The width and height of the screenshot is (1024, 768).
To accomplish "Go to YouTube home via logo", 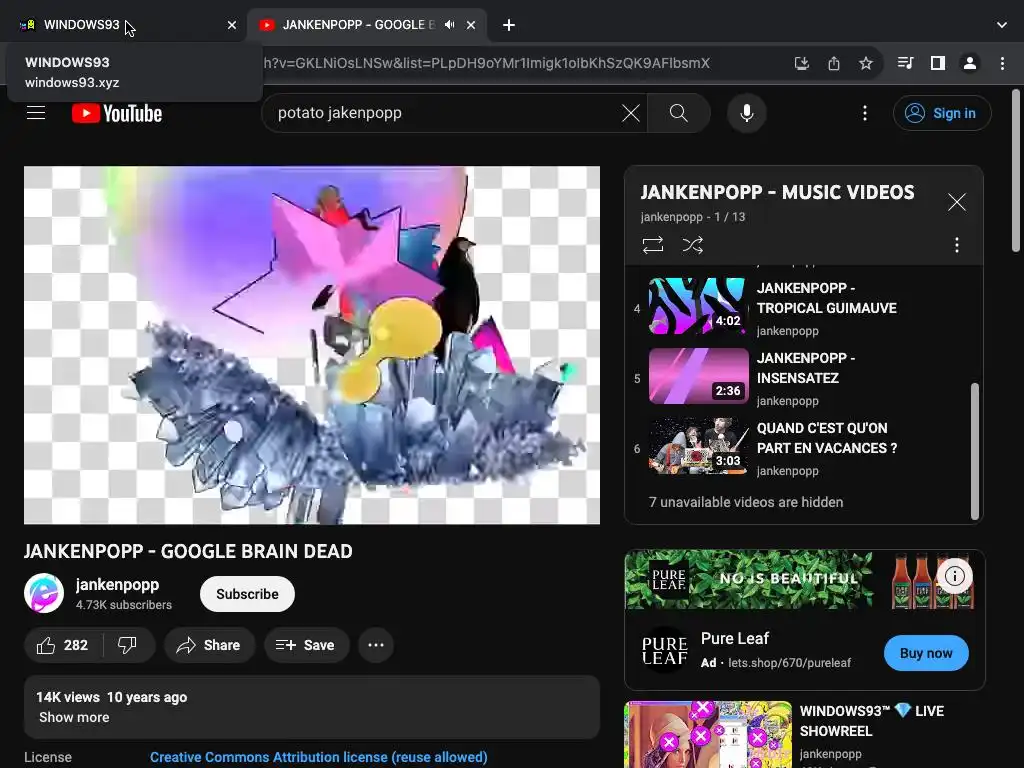I will 117,113.
